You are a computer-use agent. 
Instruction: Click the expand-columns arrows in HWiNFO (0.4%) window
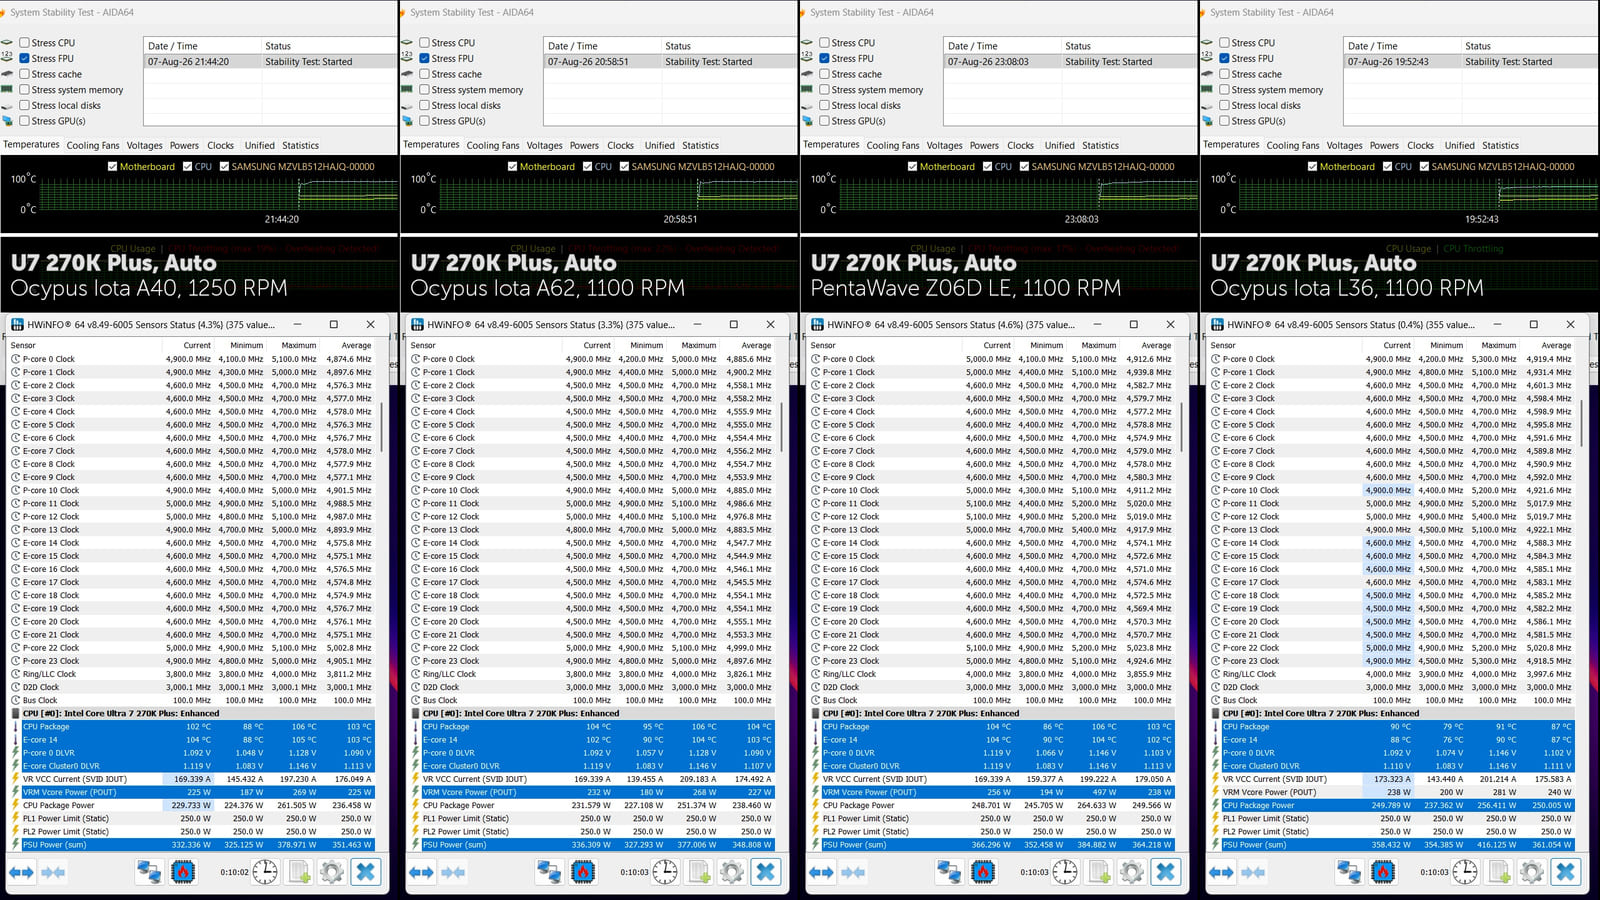click(x=1221, y=872)
